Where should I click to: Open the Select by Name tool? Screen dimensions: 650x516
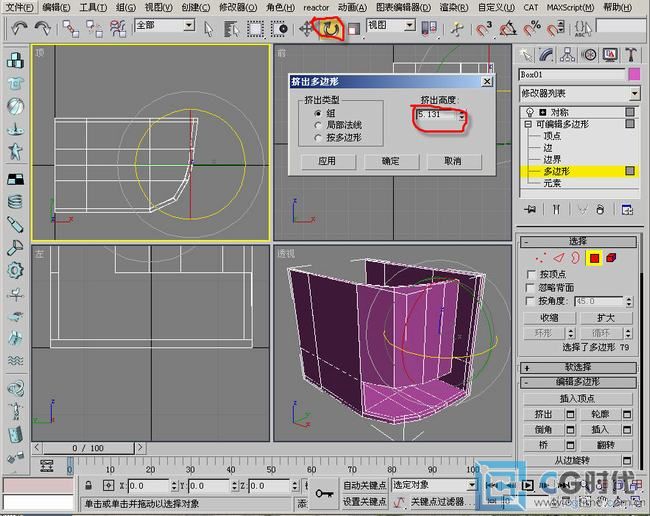(x=231, y=29)
